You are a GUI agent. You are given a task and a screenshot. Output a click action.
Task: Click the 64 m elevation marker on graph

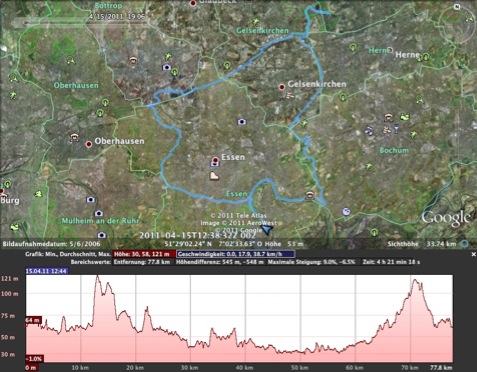tap(33, 320)
